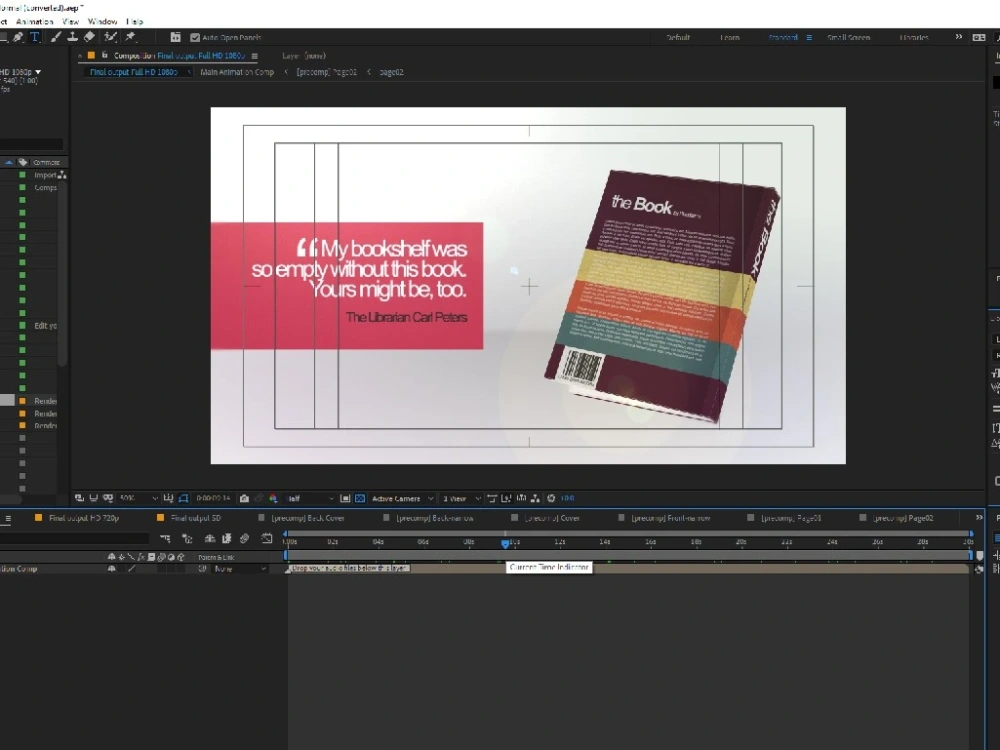Image resolution: width=1000 pixels, height=750 pixels.
Task: Switch to the Learn workspace
Action: [730, 38]
